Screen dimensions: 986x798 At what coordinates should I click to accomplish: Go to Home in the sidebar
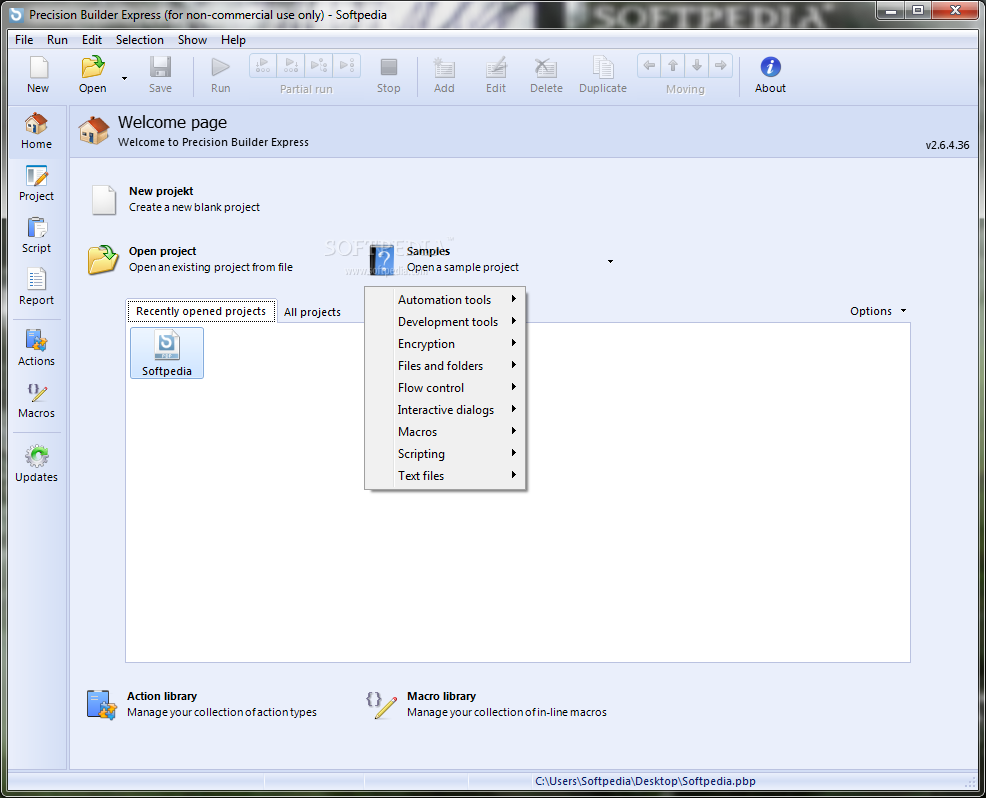tap(36, 131)
